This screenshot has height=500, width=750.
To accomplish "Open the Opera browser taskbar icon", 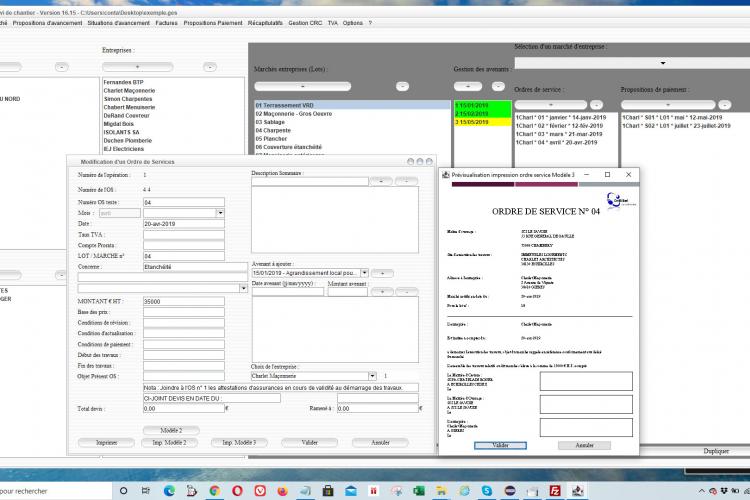I will (238, 490).
